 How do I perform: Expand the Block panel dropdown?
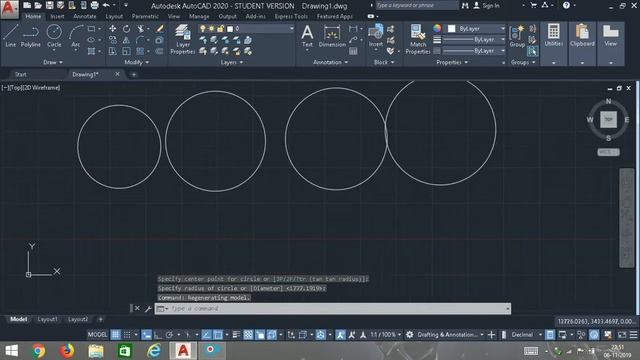point(384,62)
